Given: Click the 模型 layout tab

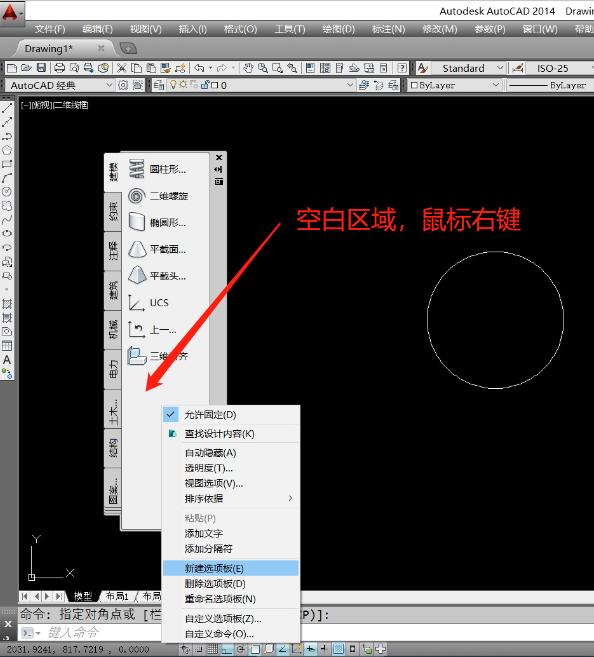Looking at the screenshot, I should [83, 596].
